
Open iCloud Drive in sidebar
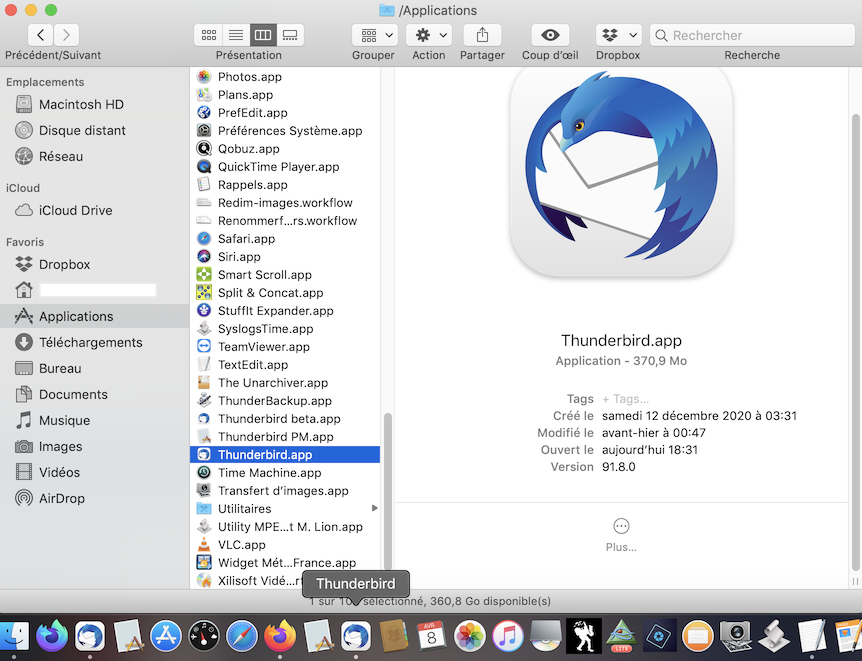(x=95, y=210)
